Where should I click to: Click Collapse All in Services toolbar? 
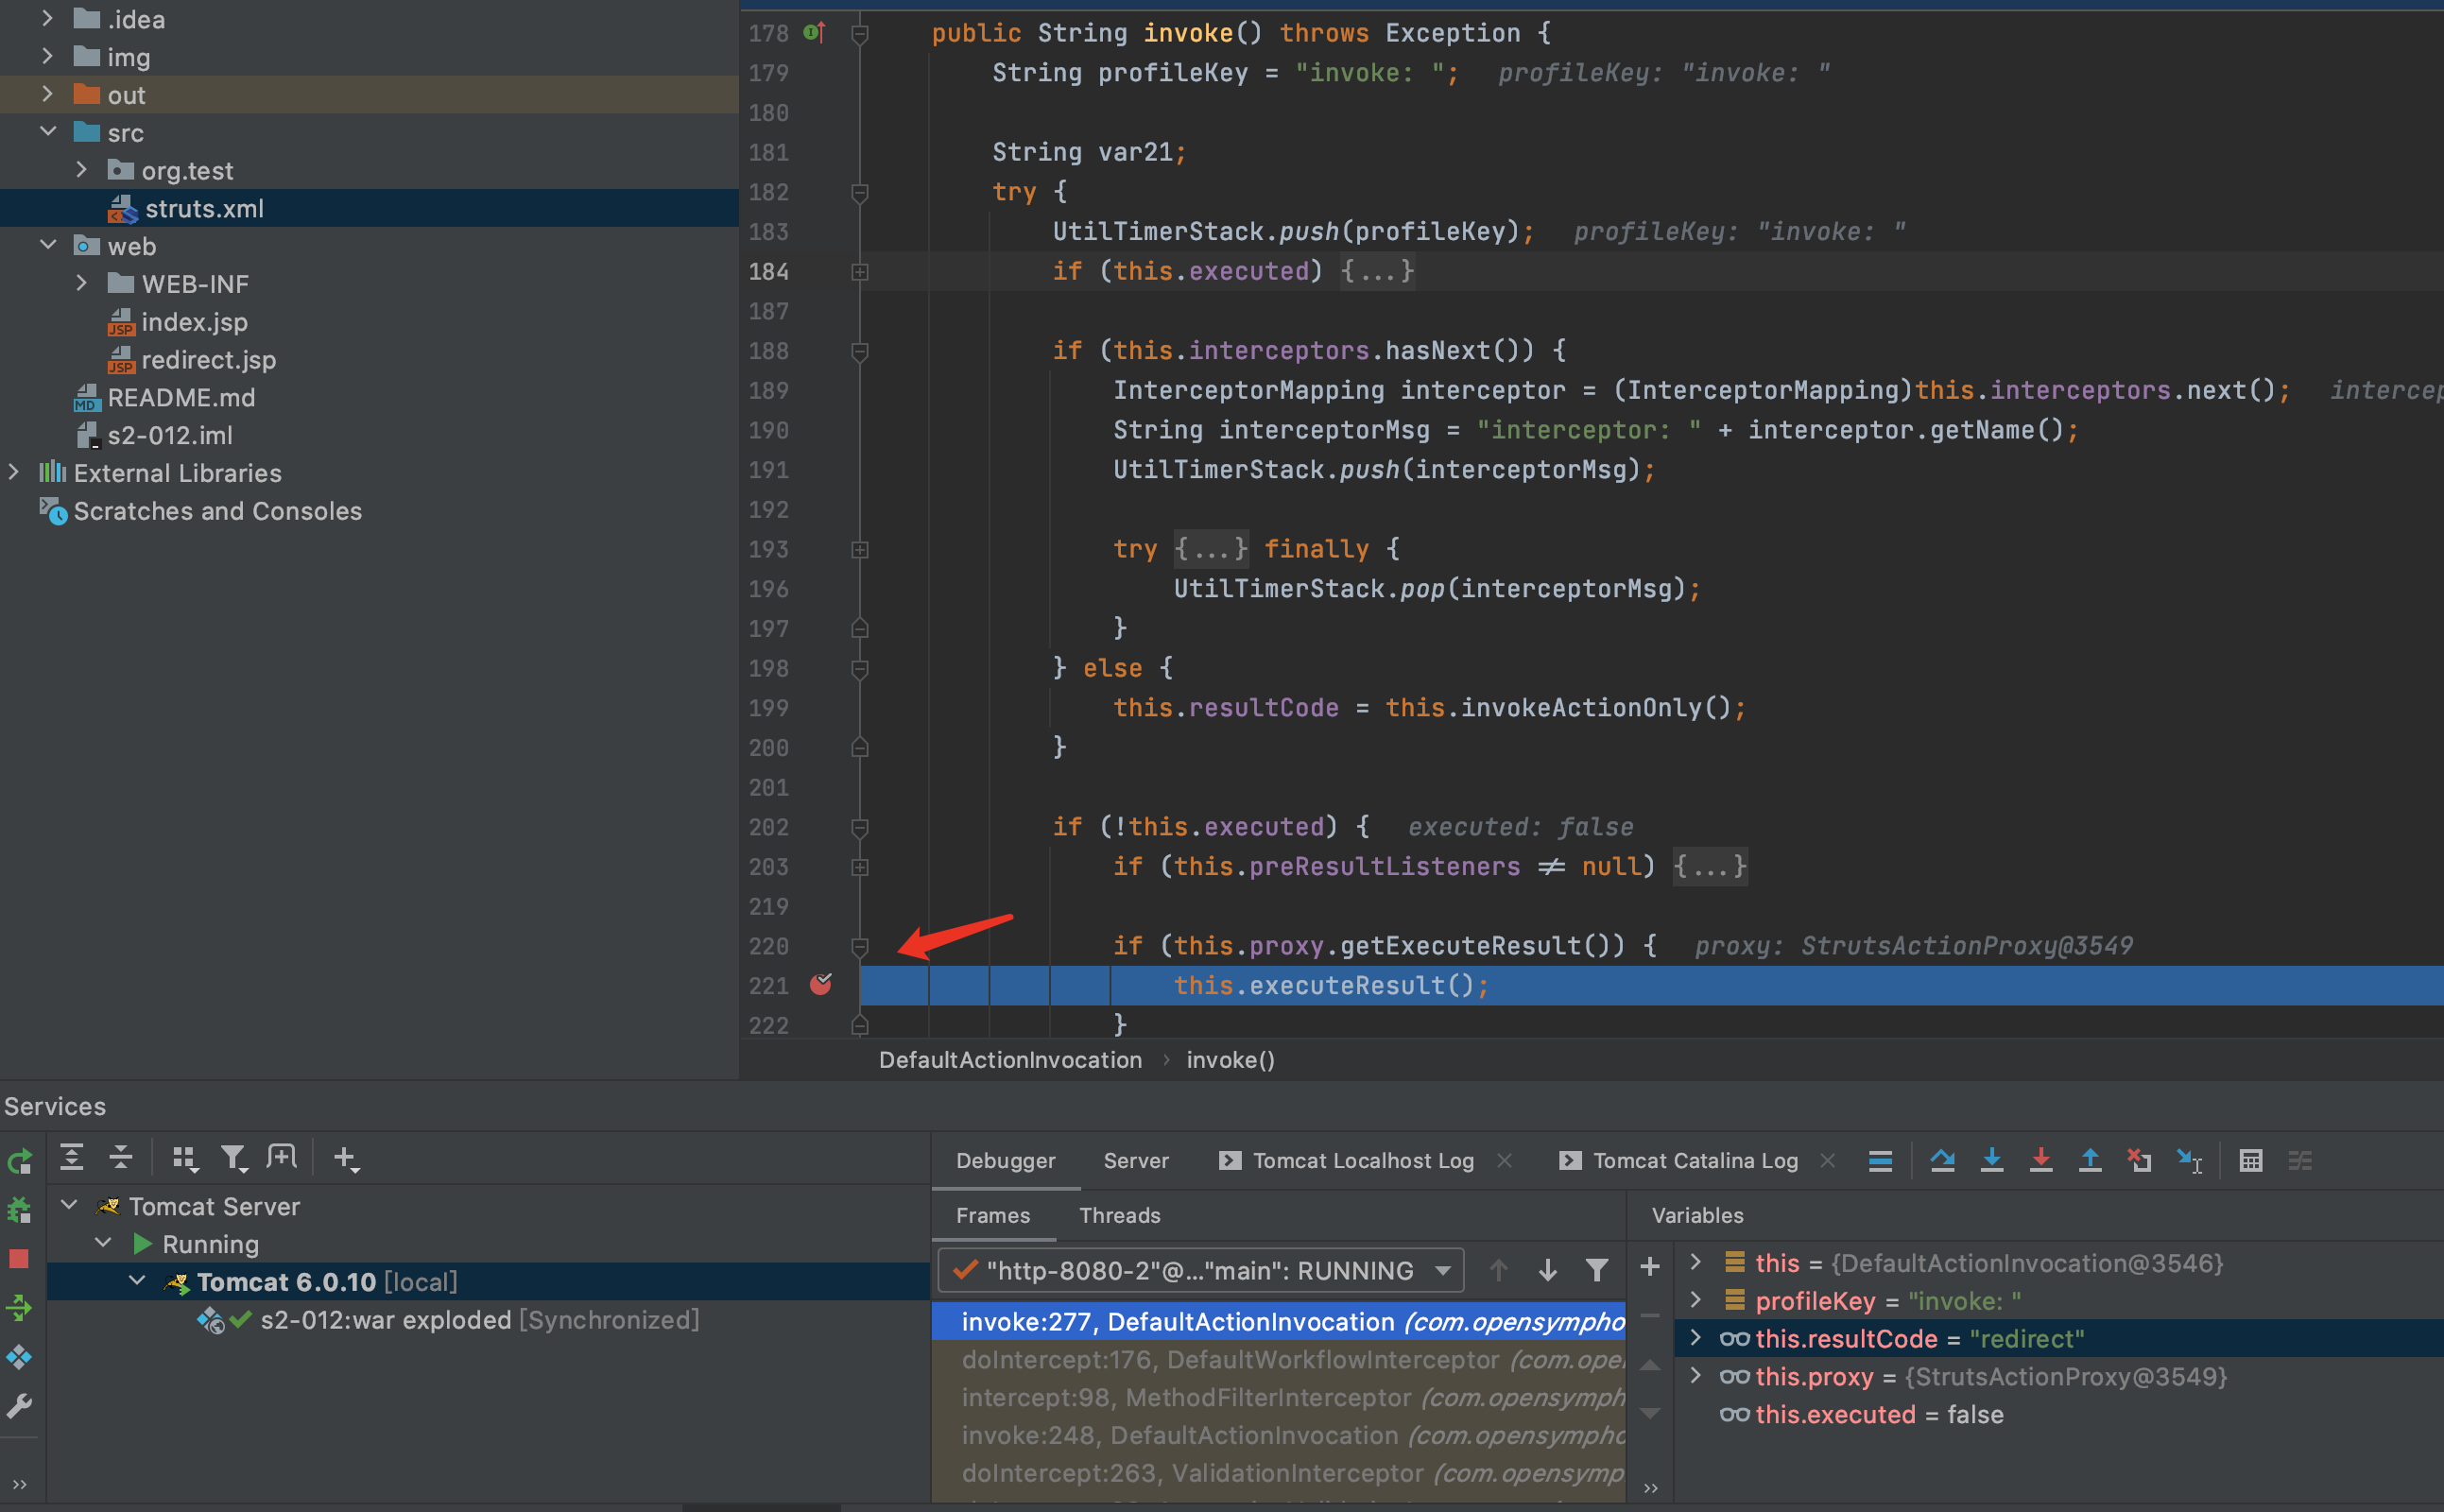pyautogui.click(x=121, y=1158)
